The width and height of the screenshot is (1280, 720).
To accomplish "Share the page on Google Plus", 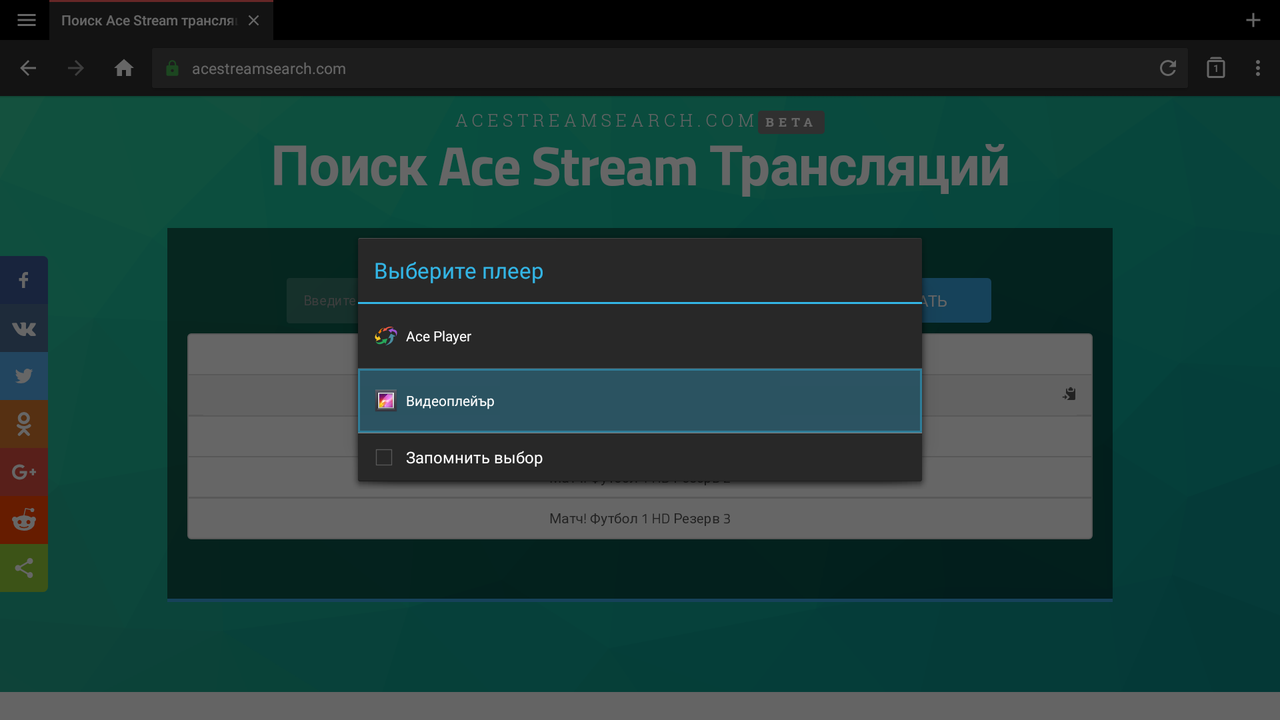I will 24,472.
